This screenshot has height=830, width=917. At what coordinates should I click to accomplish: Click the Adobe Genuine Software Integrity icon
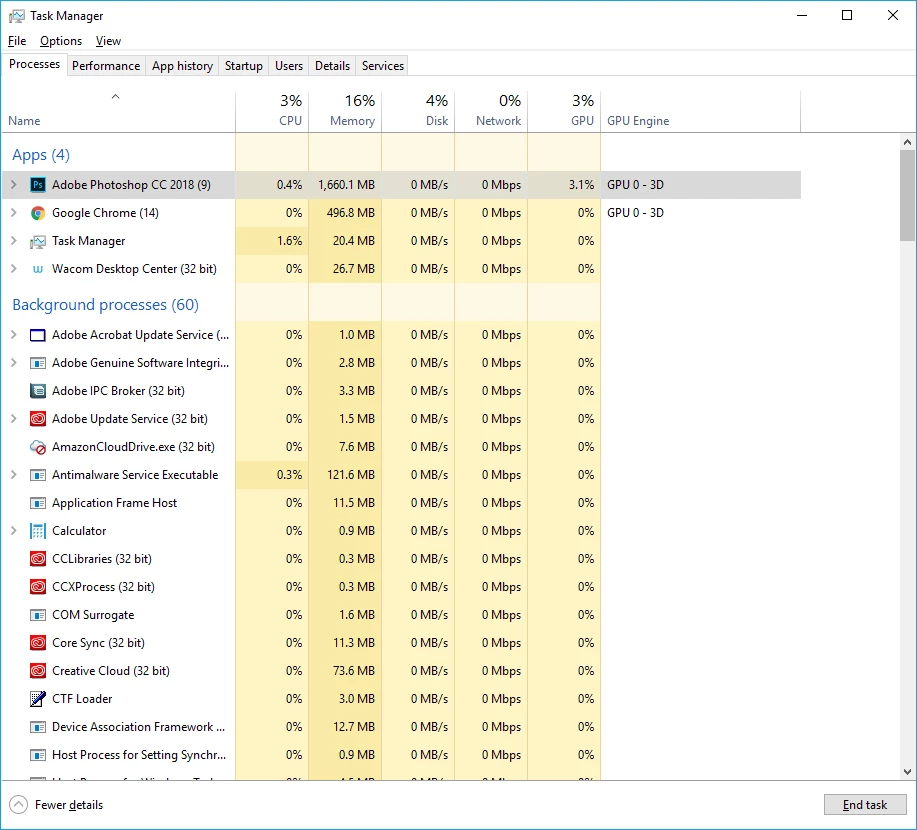click(37, 363)
